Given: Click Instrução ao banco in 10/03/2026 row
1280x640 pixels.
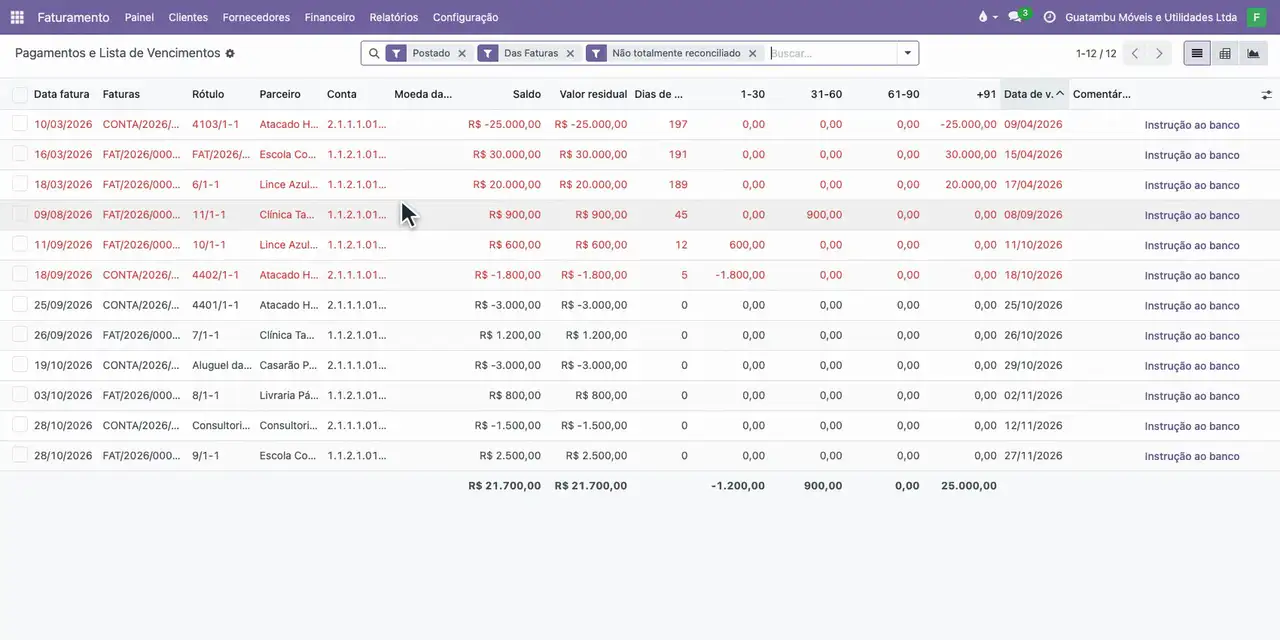Looking at the screenshot, I should coord(1192,125).
